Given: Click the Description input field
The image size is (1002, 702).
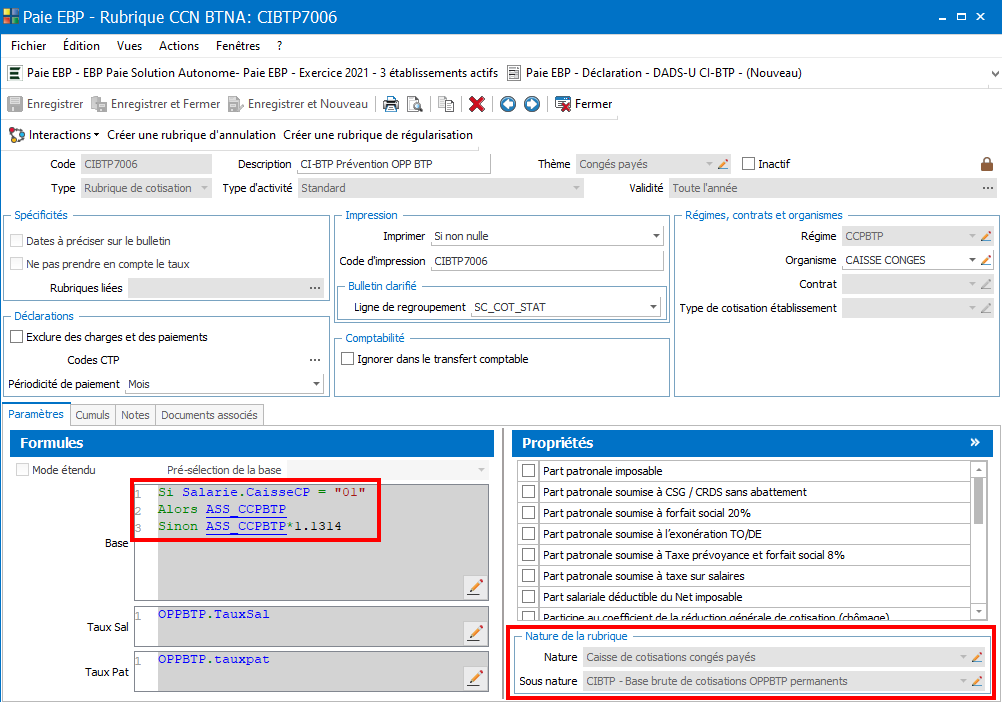Looking at the screenshot, I should click(x=394, y=164).
